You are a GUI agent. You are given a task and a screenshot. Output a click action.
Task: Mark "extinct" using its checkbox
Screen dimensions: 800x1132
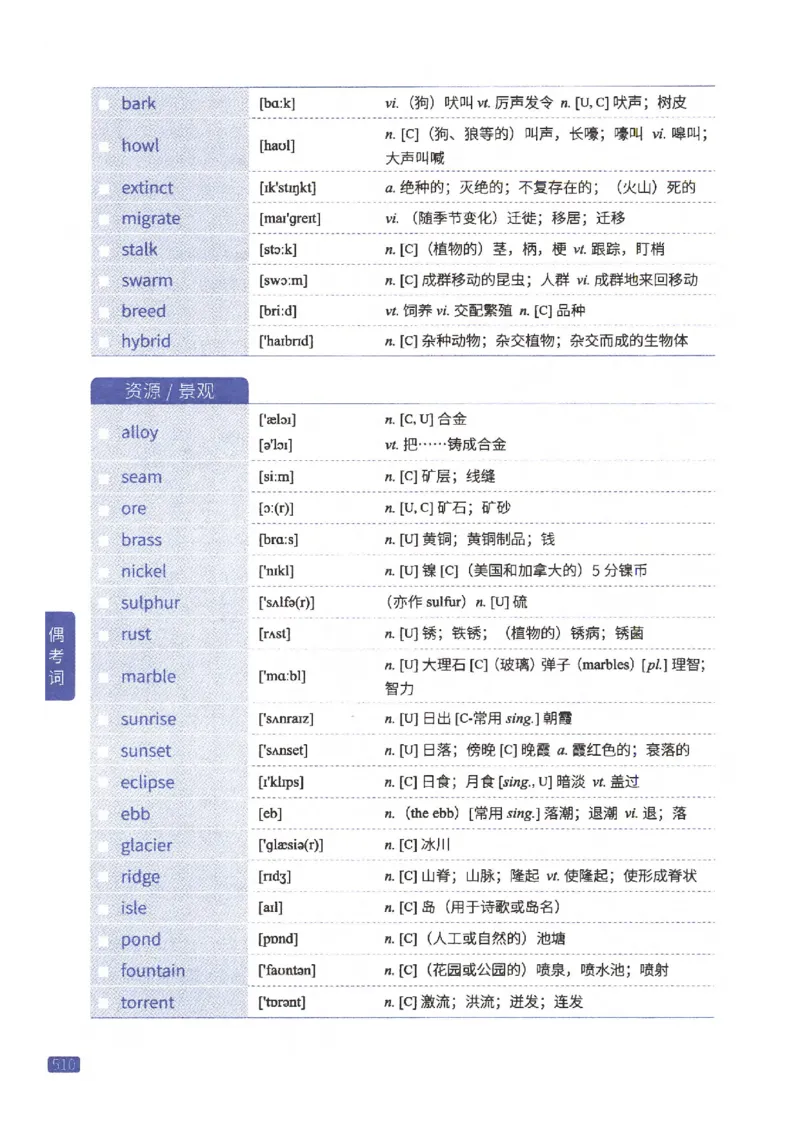105,187
